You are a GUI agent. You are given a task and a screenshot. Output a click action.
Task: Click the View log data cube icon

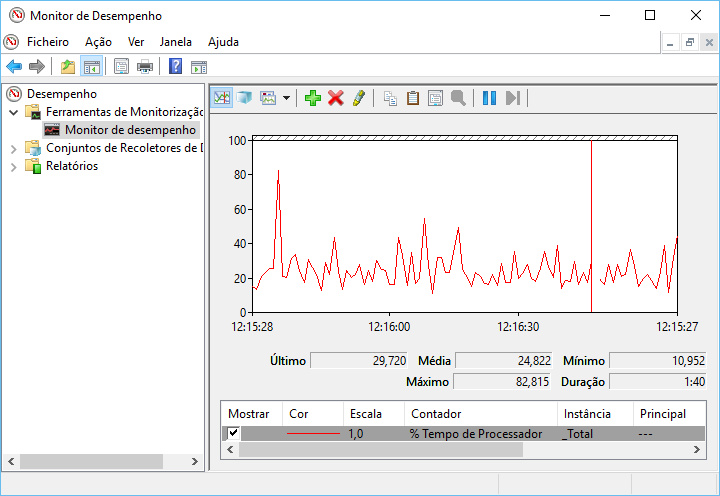(x=244, y=97)
